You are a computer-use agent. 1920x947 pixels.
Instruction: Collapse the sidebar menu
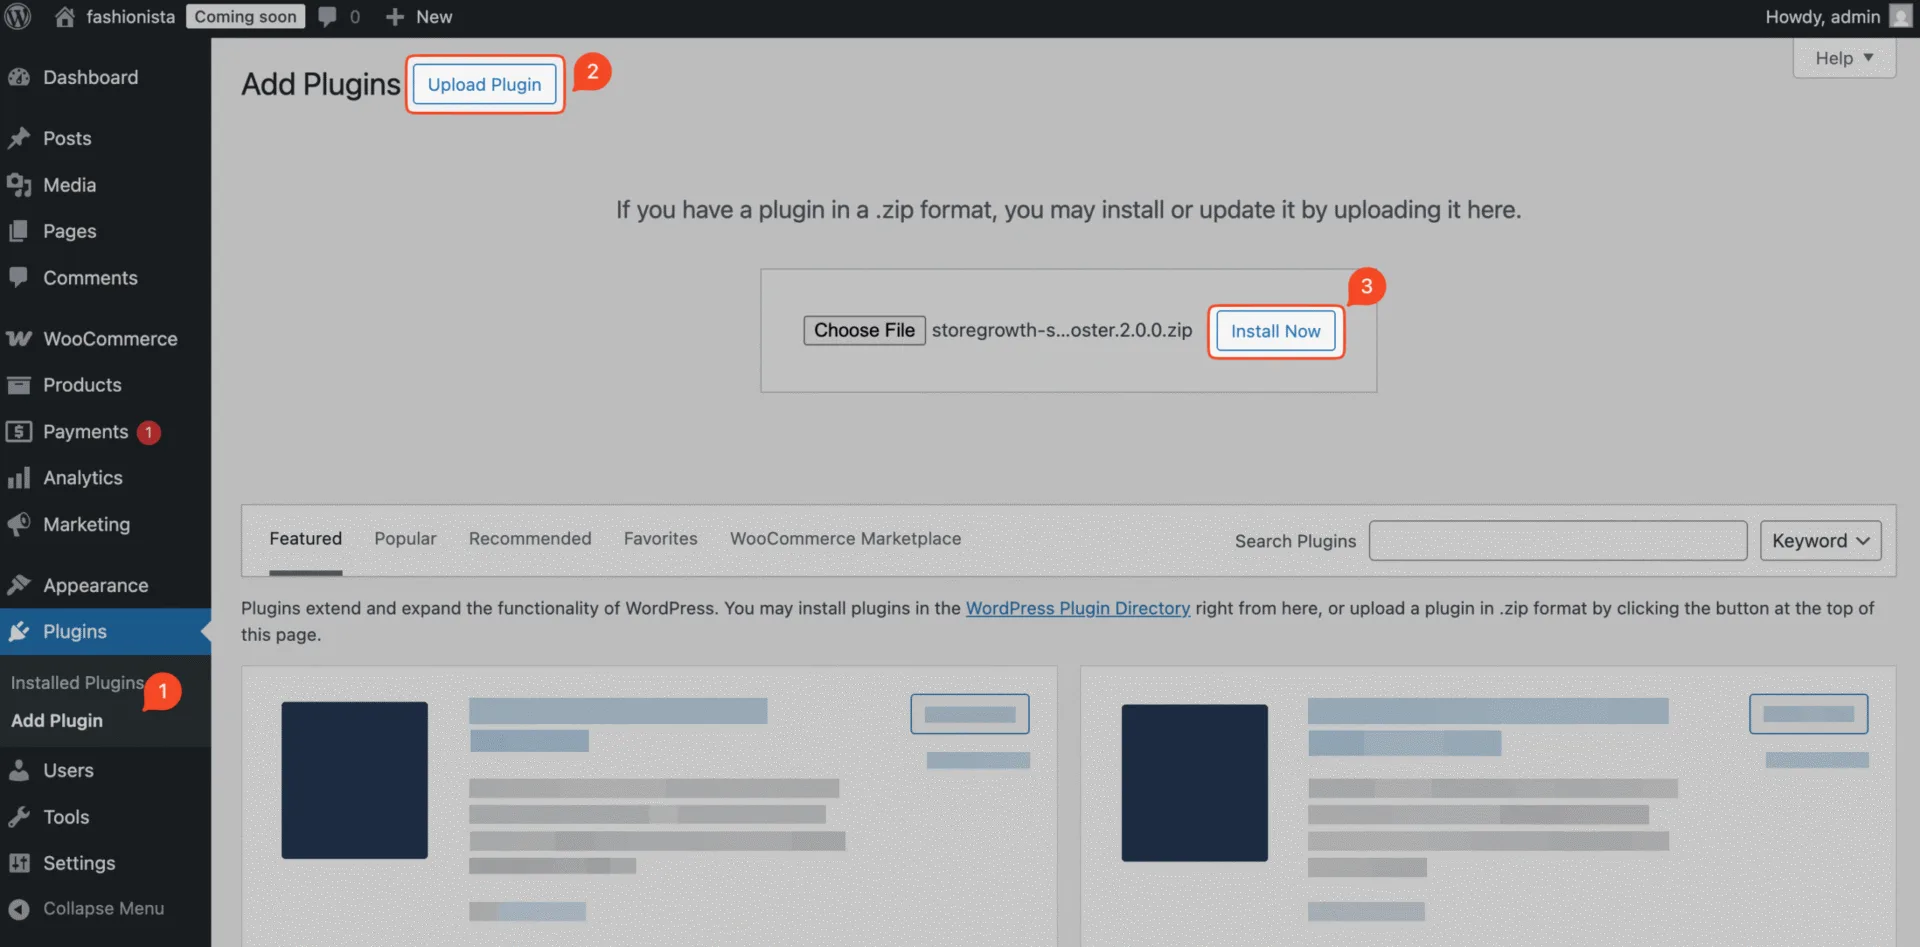click(87, 908)
